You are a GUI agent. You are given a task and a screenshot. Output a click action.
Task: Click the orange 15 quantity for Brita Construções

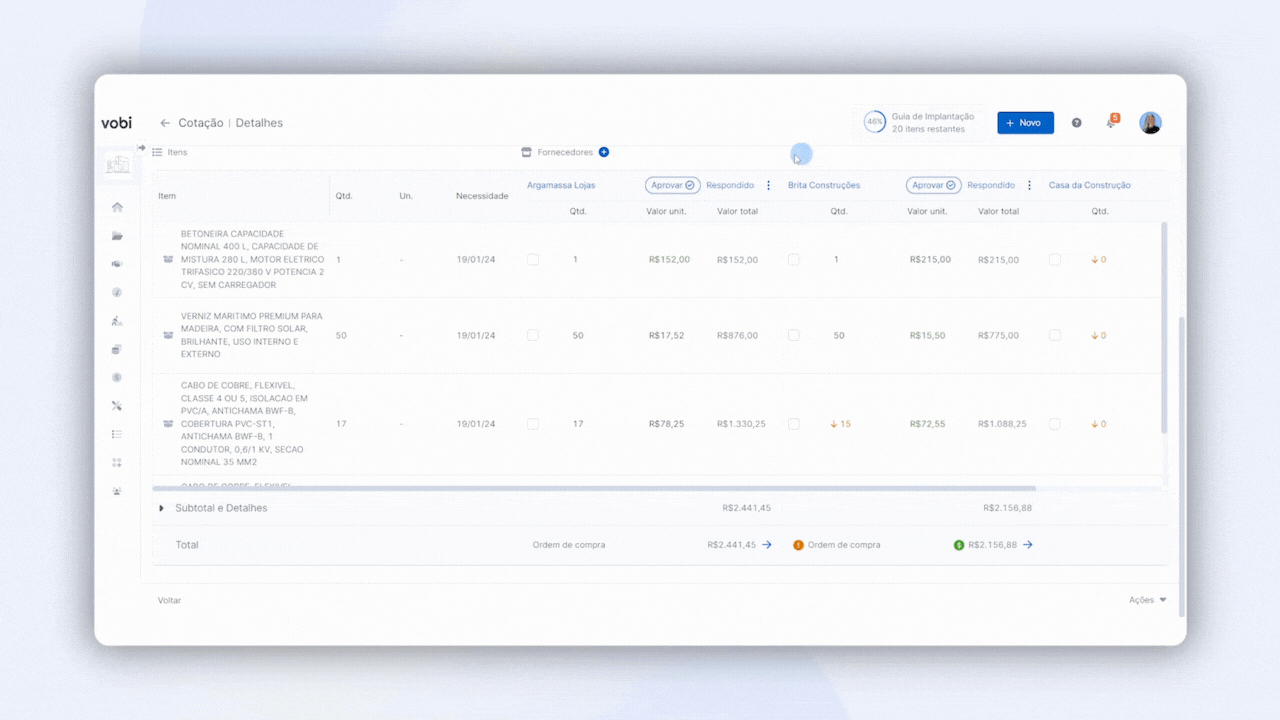[840, 424]
